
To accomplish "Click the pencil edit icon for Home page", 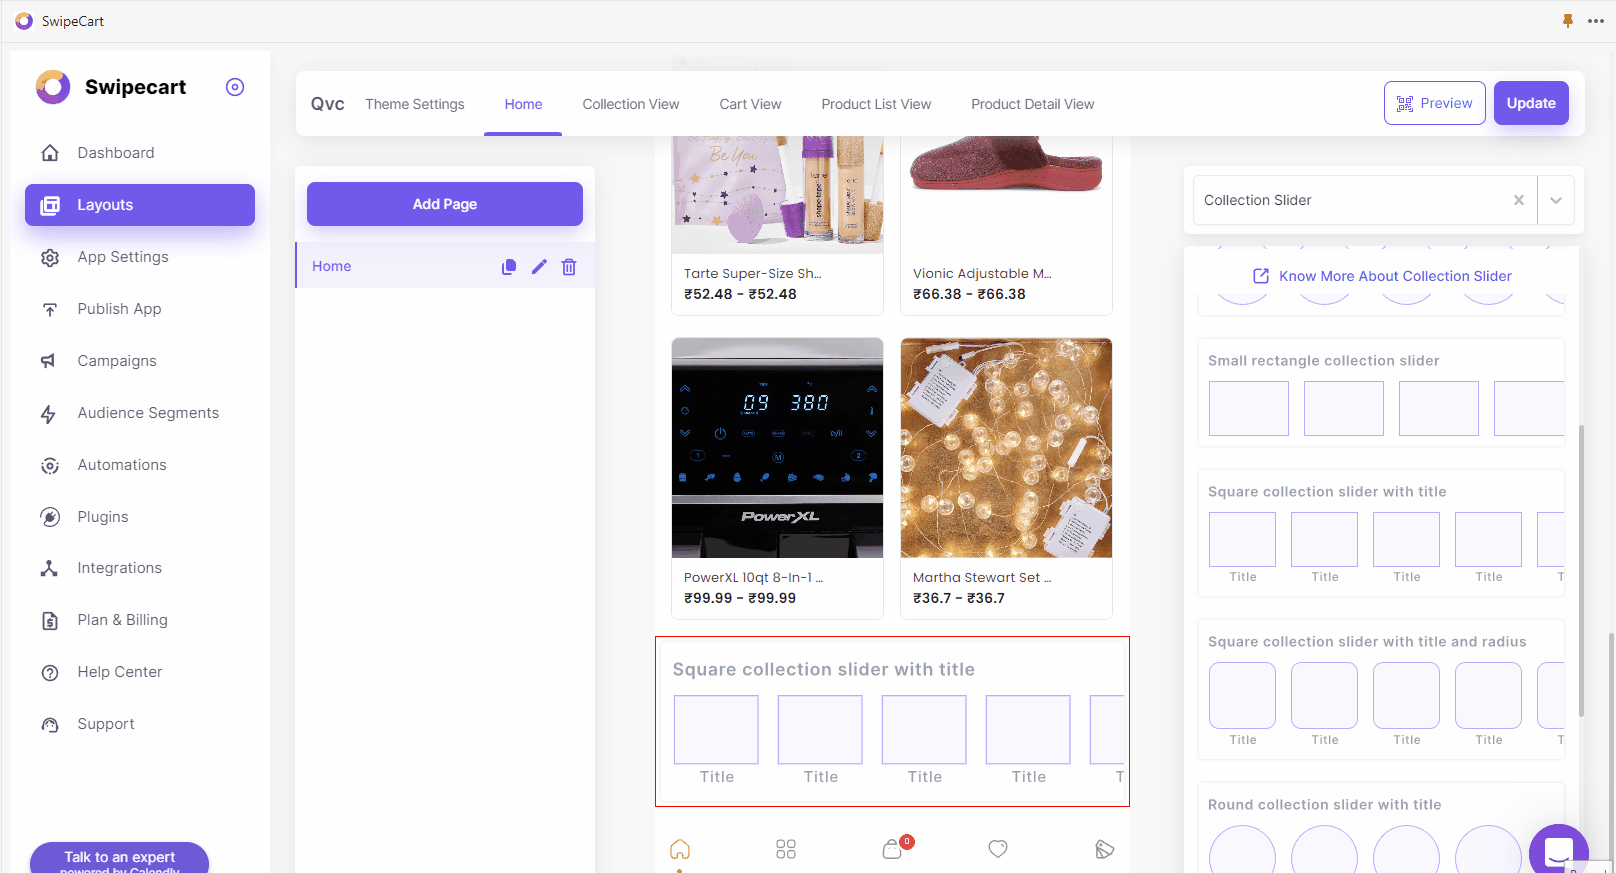I will click(539, 267).
